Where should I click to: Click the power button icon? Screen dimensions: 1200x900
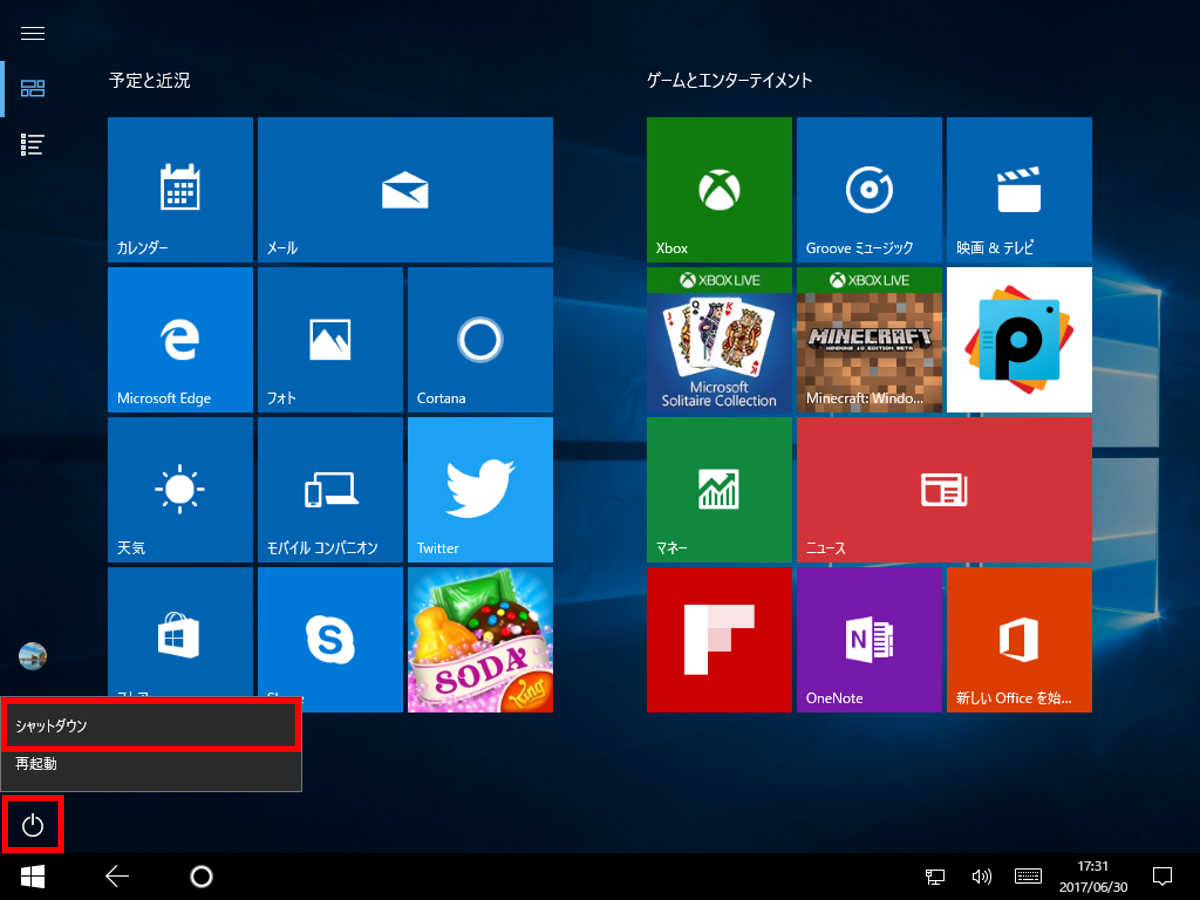tap(33, 825)
